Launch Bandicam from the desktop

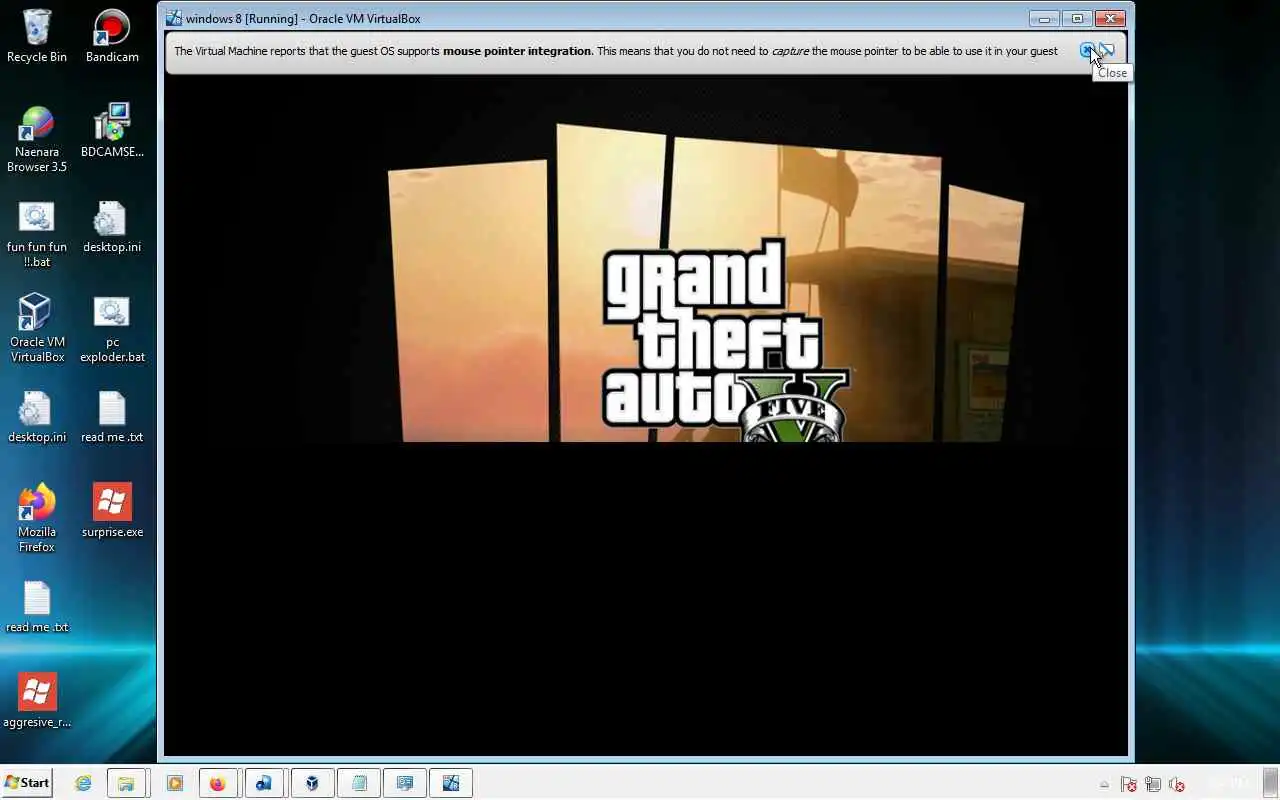112,36
